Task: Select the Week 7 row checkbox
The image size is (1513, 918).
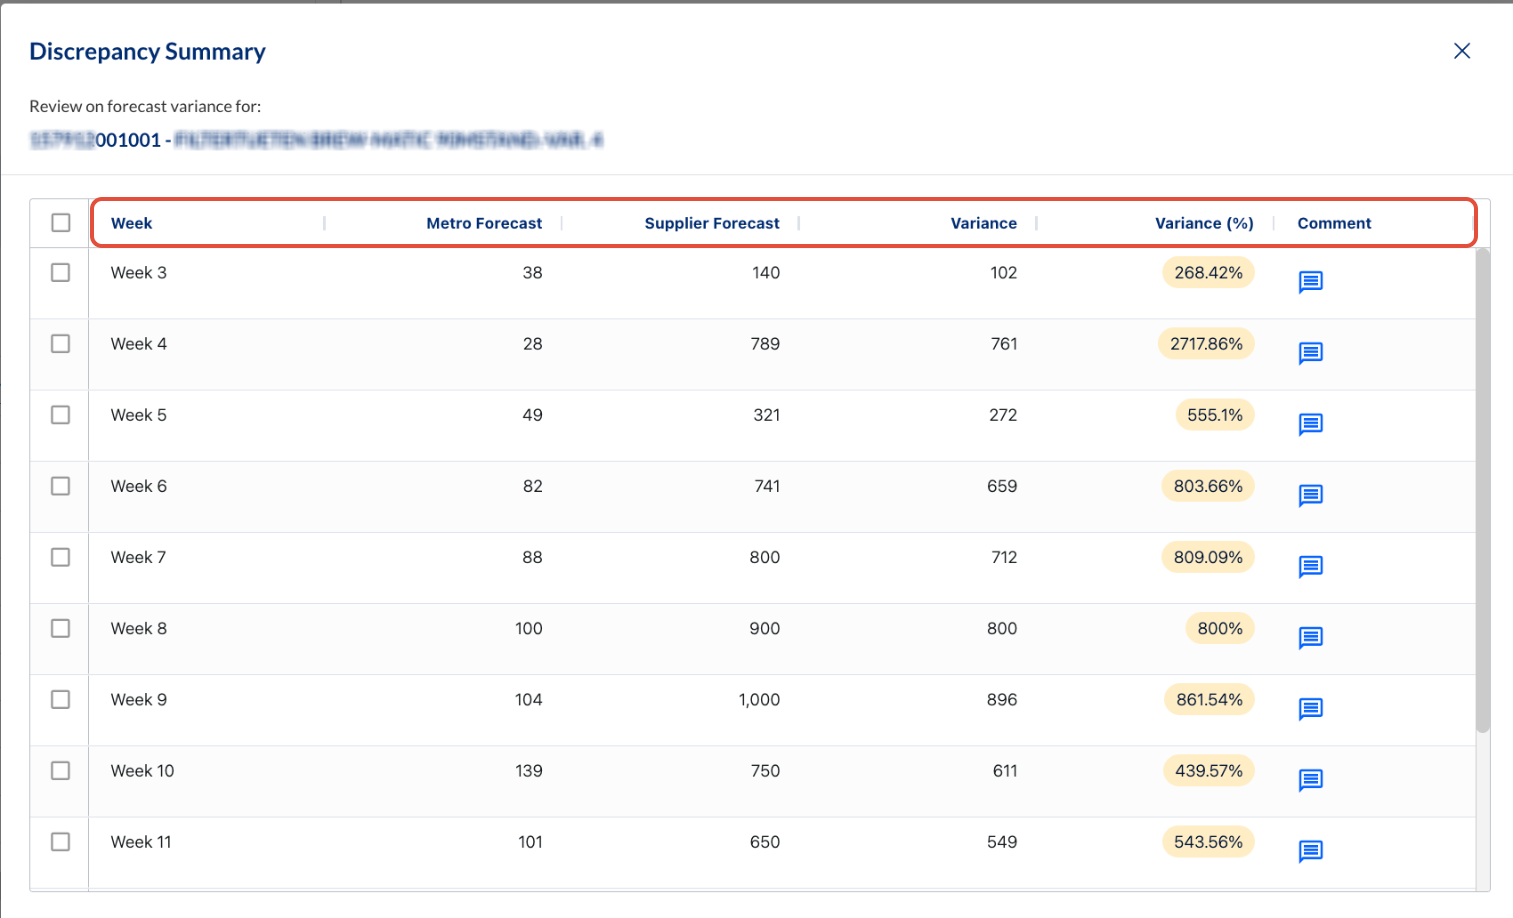Action: click(x=61, y=557)
